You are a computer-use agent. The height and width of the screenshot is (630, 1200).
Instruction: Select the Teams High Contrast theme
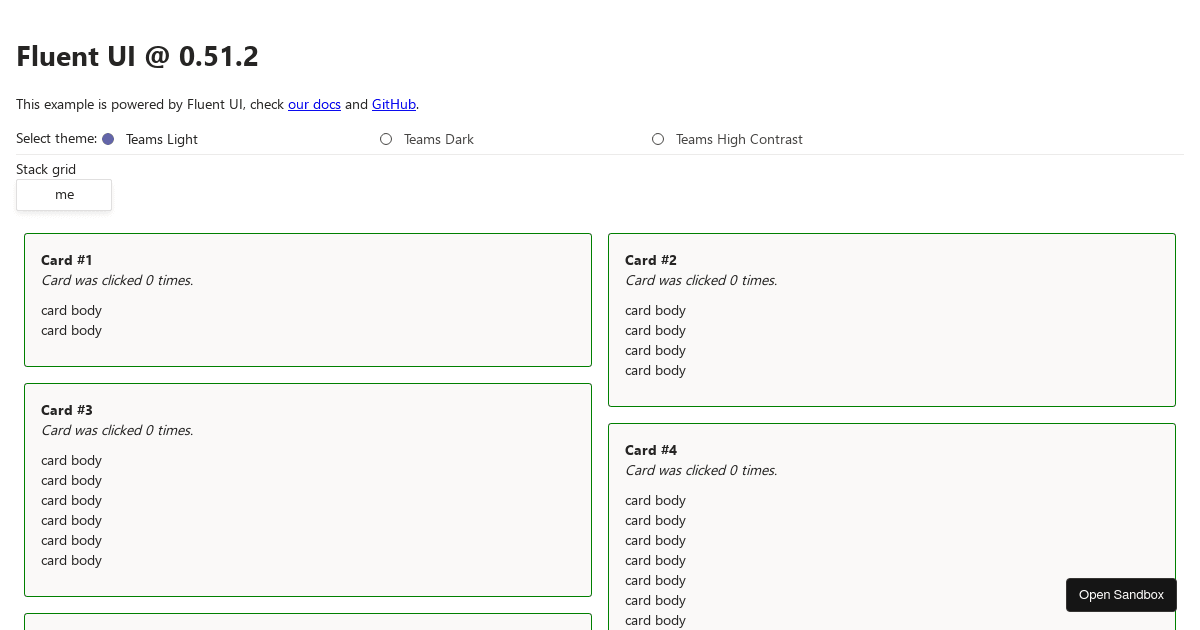(658, 139)
